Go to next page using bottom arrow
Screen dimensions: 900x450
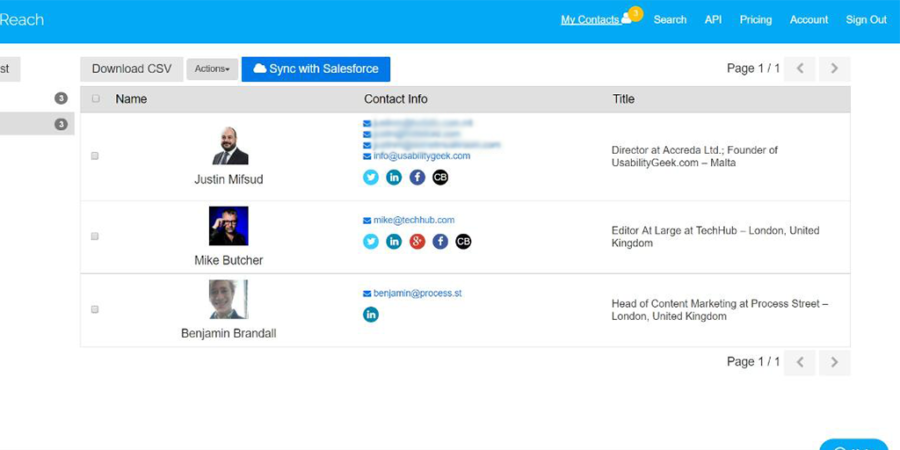(x=835, y=363)
